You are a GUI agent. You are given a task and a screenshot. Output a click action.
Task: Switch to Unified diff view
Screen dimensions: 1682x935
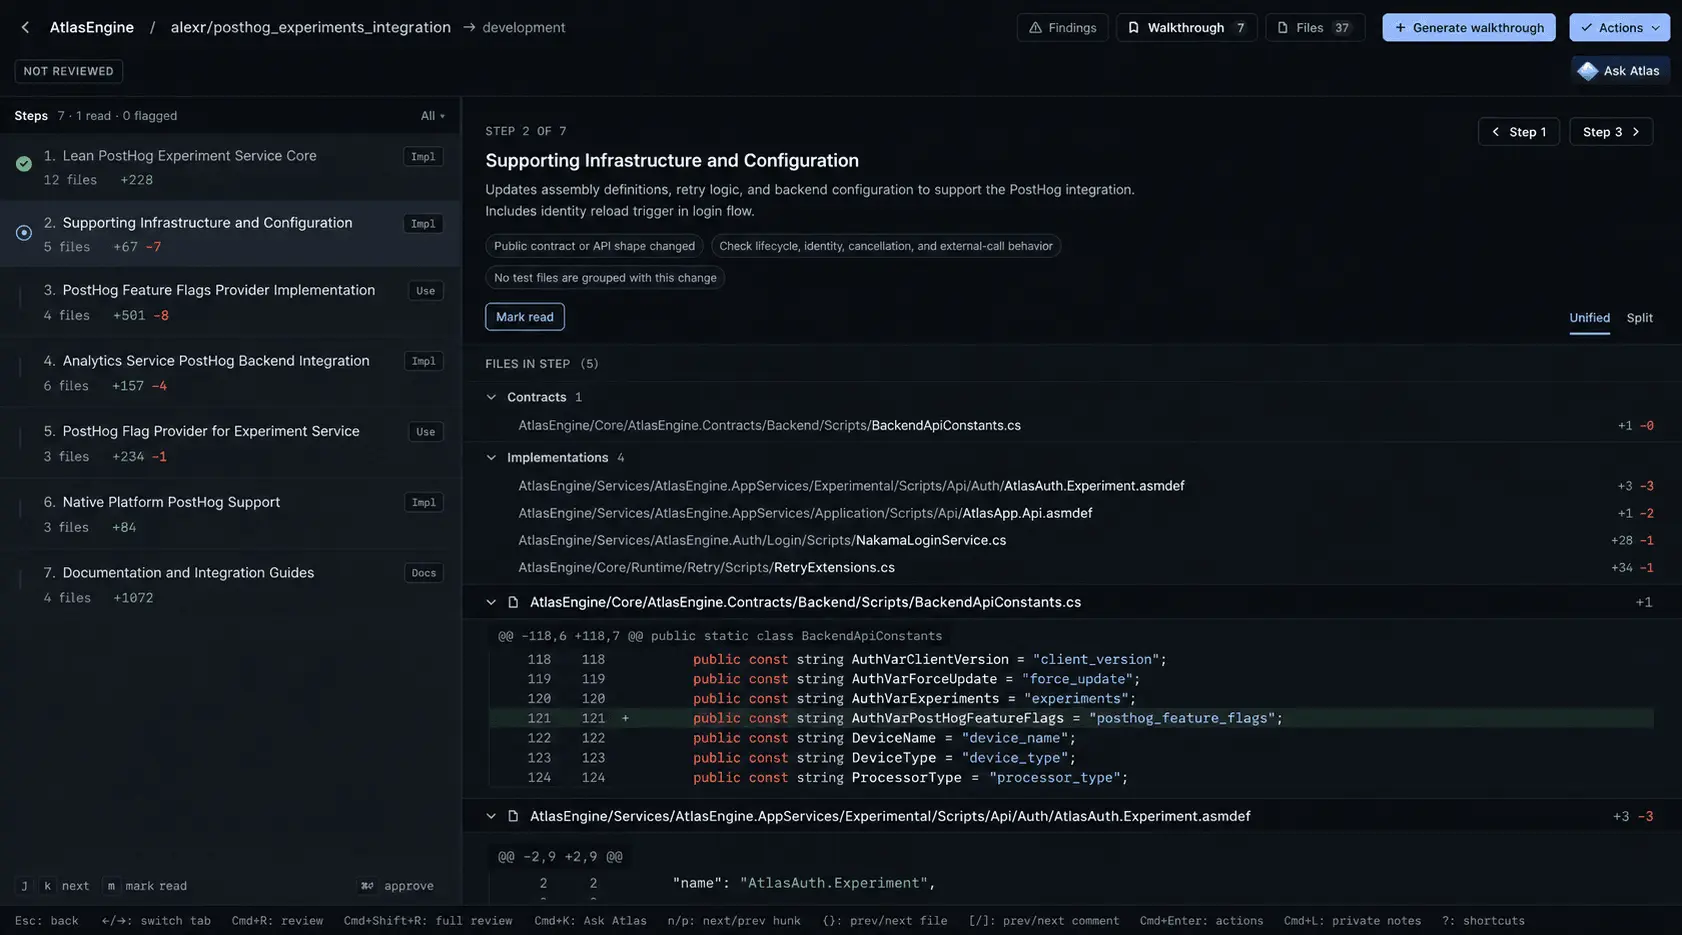(1589, 318)
